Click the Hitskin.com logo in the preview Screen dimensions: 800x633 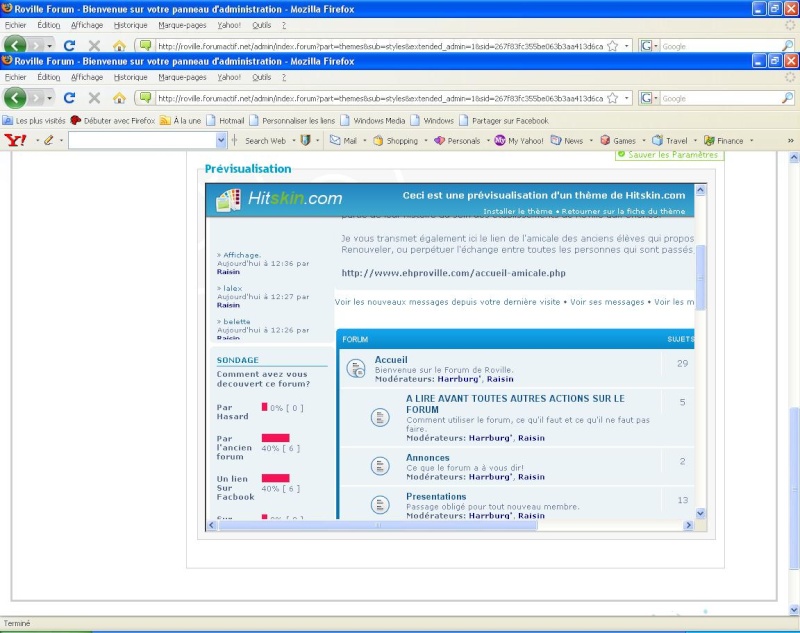279,199
